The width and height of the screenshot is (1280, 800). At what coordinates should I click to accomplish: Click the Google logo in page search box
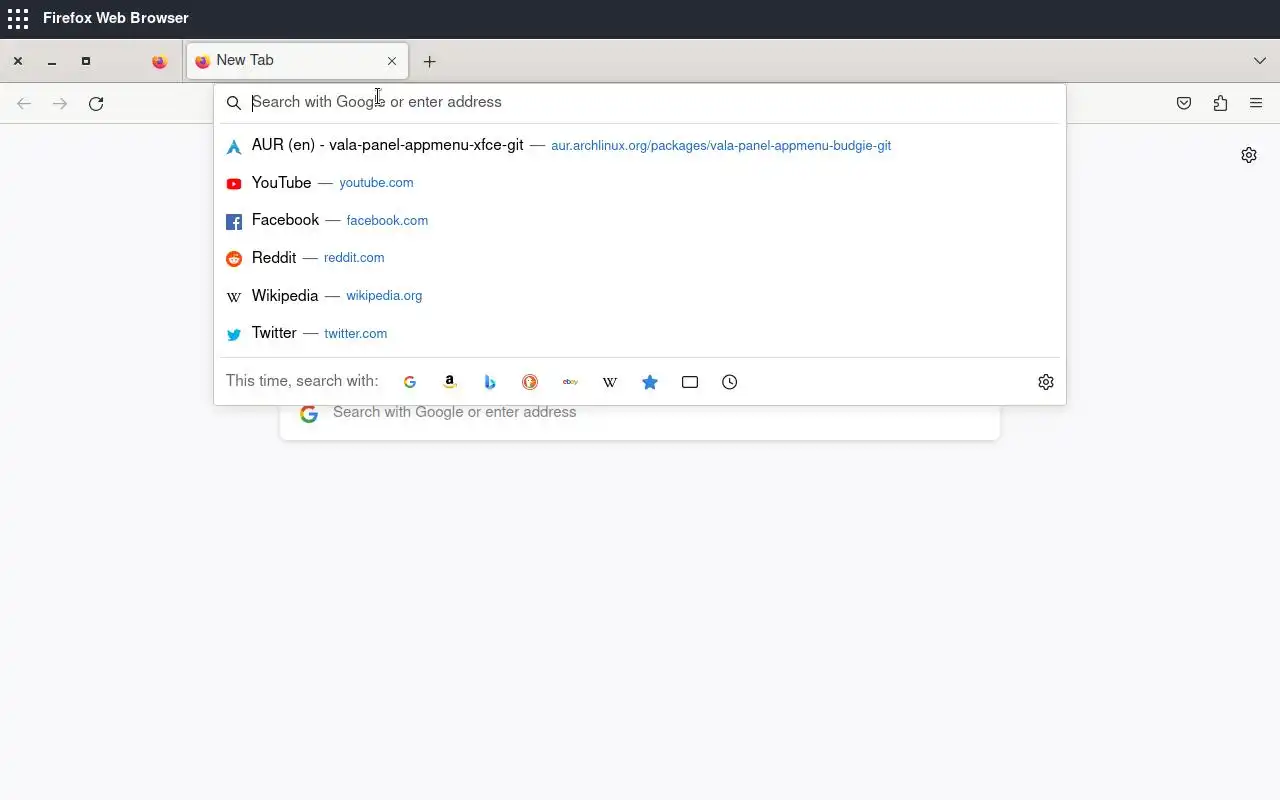pyautogui.click(x=309, y=413)
